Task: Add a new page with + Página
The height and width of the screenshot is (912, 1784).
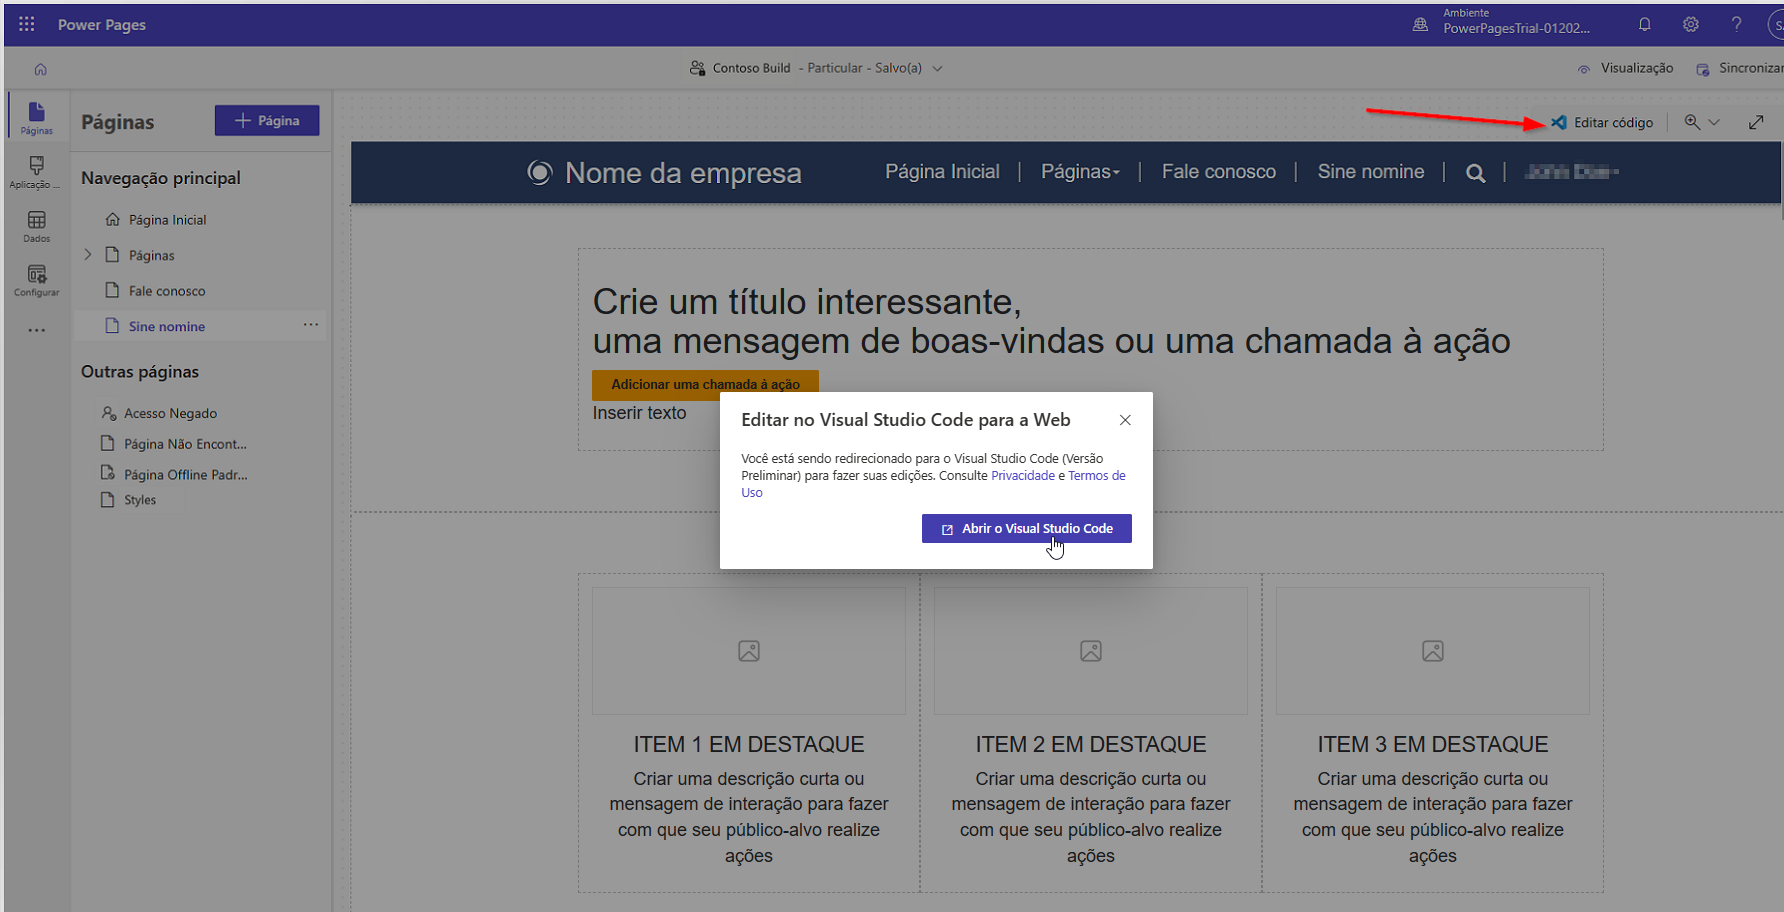Action: click(x=267, y=120)
